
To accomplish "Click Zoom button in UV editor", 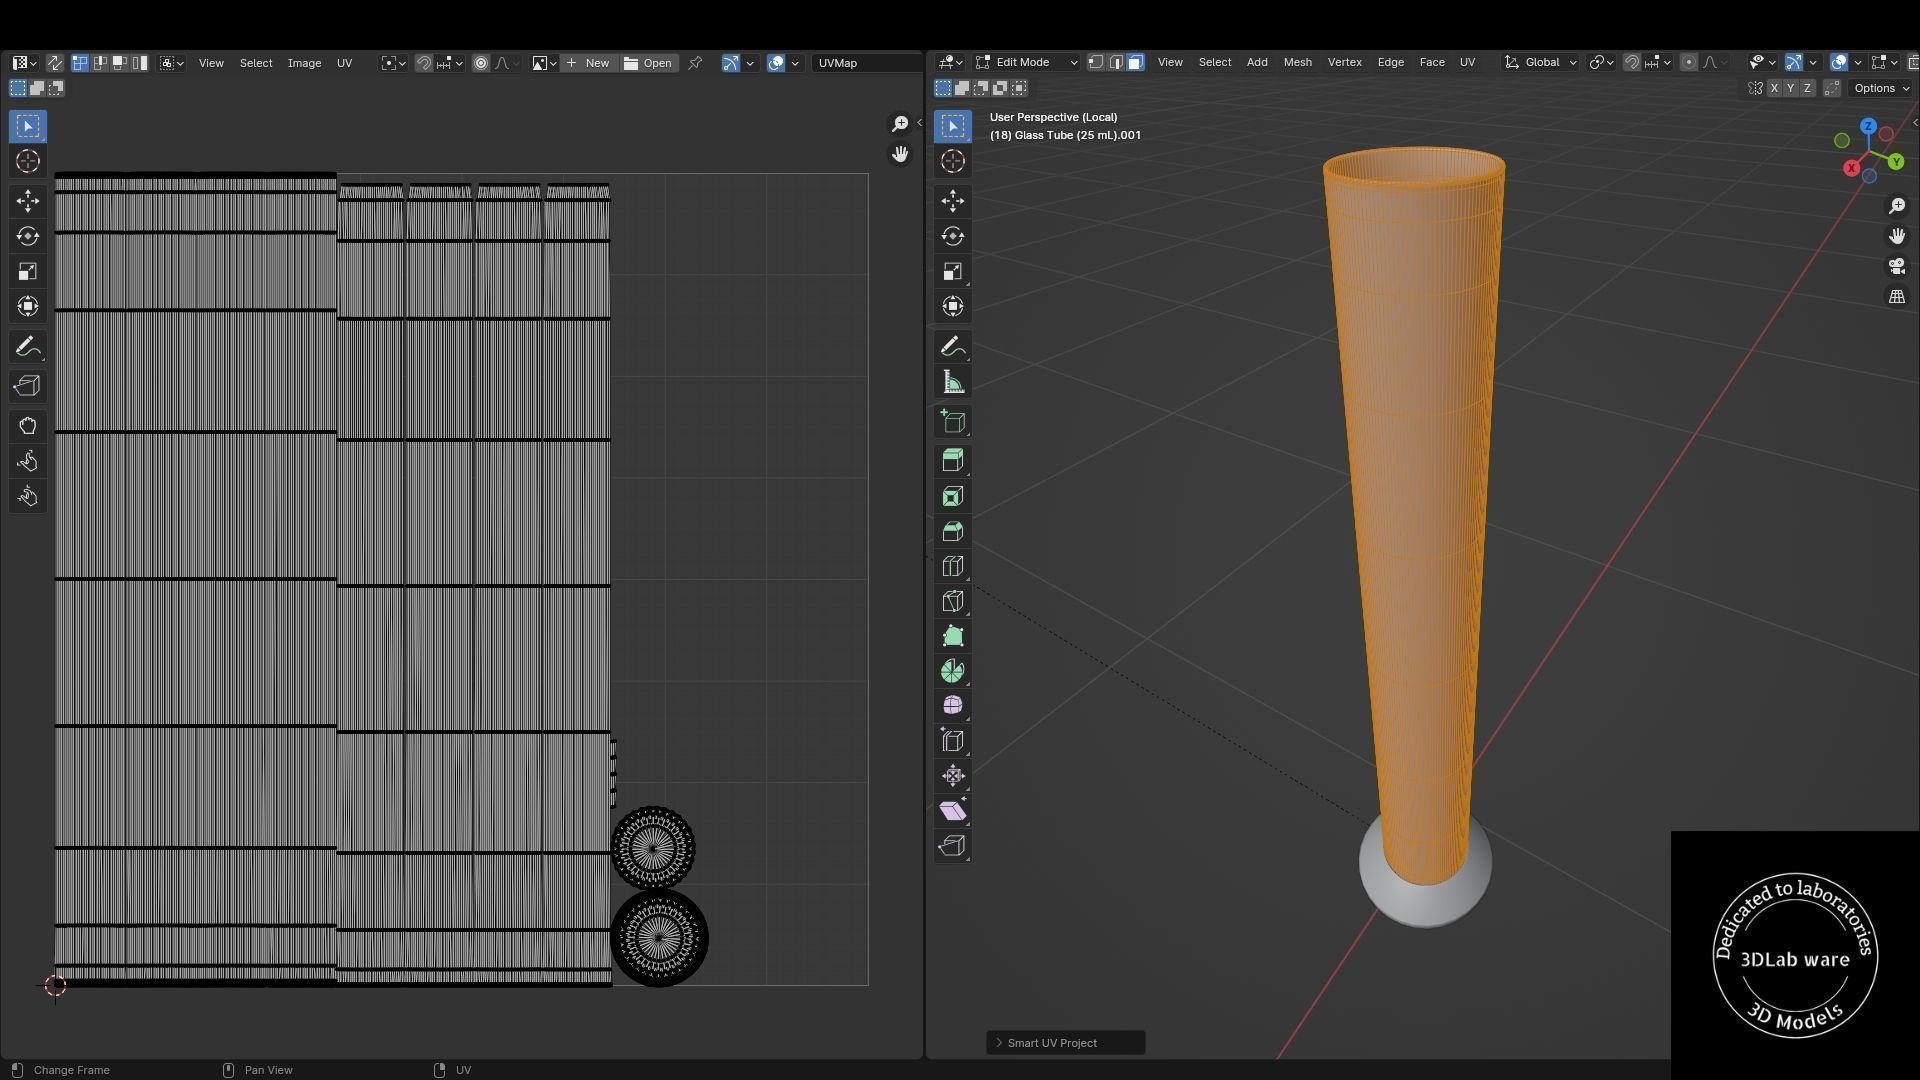I will pyautogui.click(x=900, y=123).
